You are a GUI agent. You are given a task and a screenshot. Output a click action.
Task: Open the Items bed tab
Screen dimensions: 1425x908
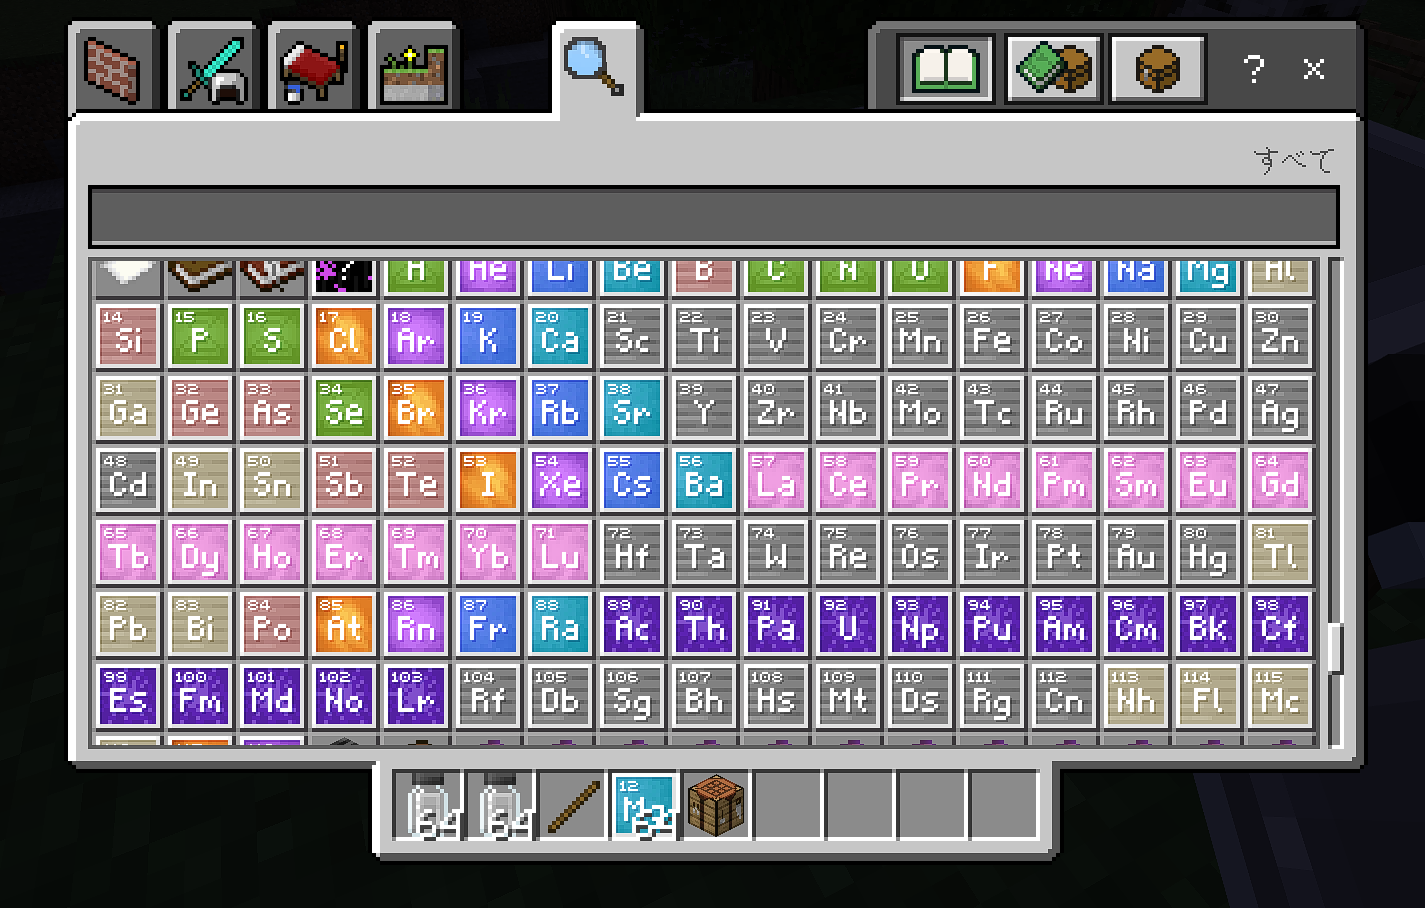click(314, 68)
